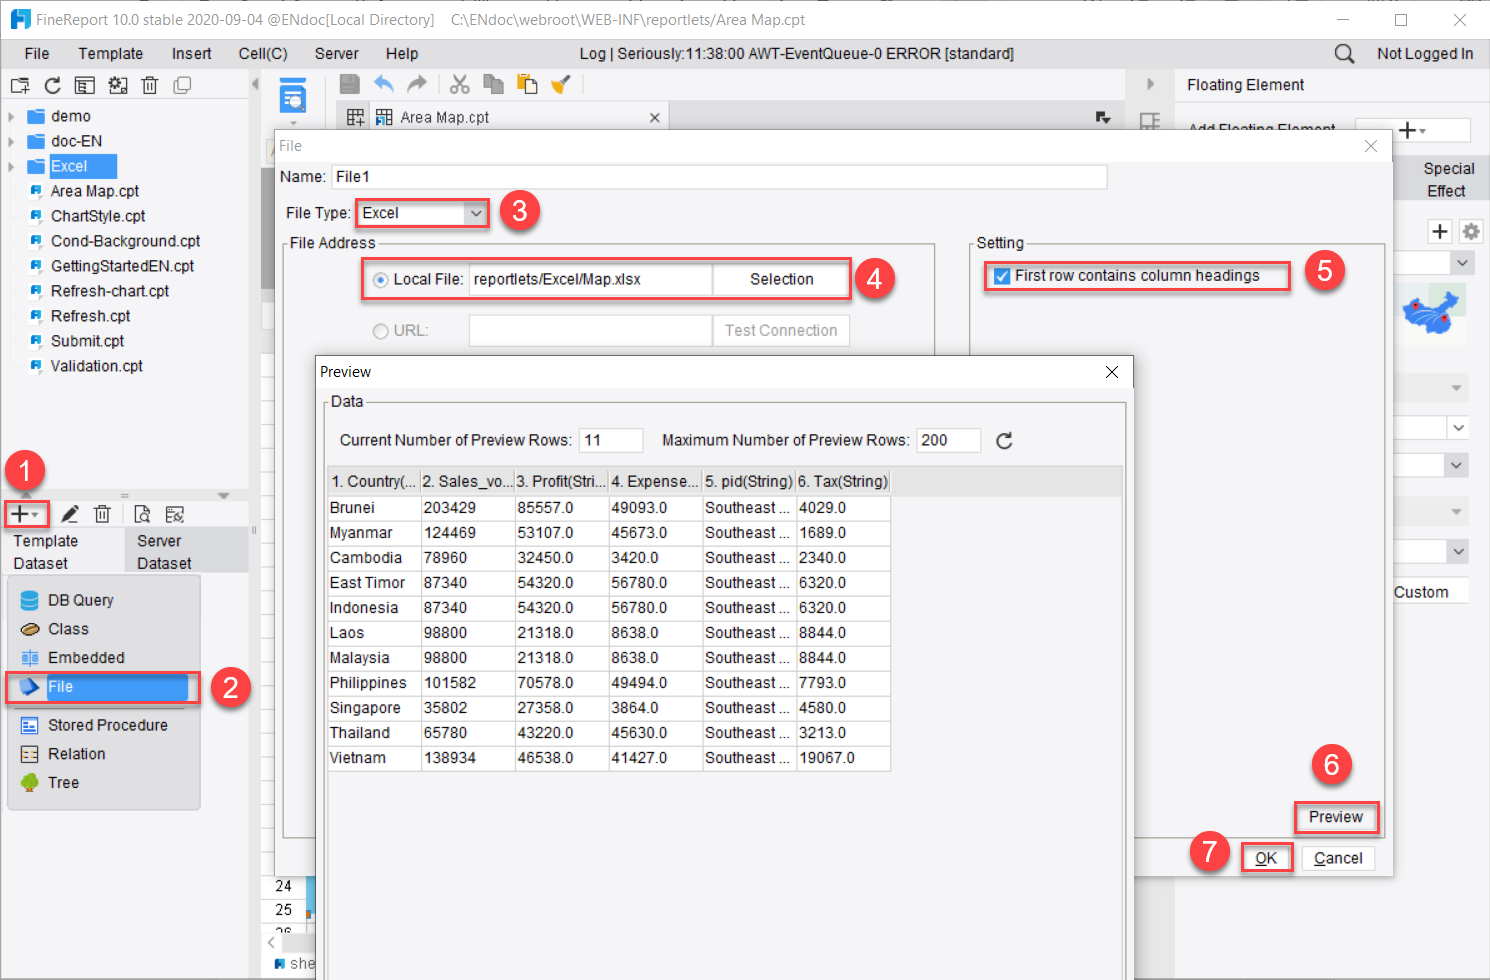Choose Stored Procedure from dataset menu
Screen dimensions: 1490x980
point(107,725)
